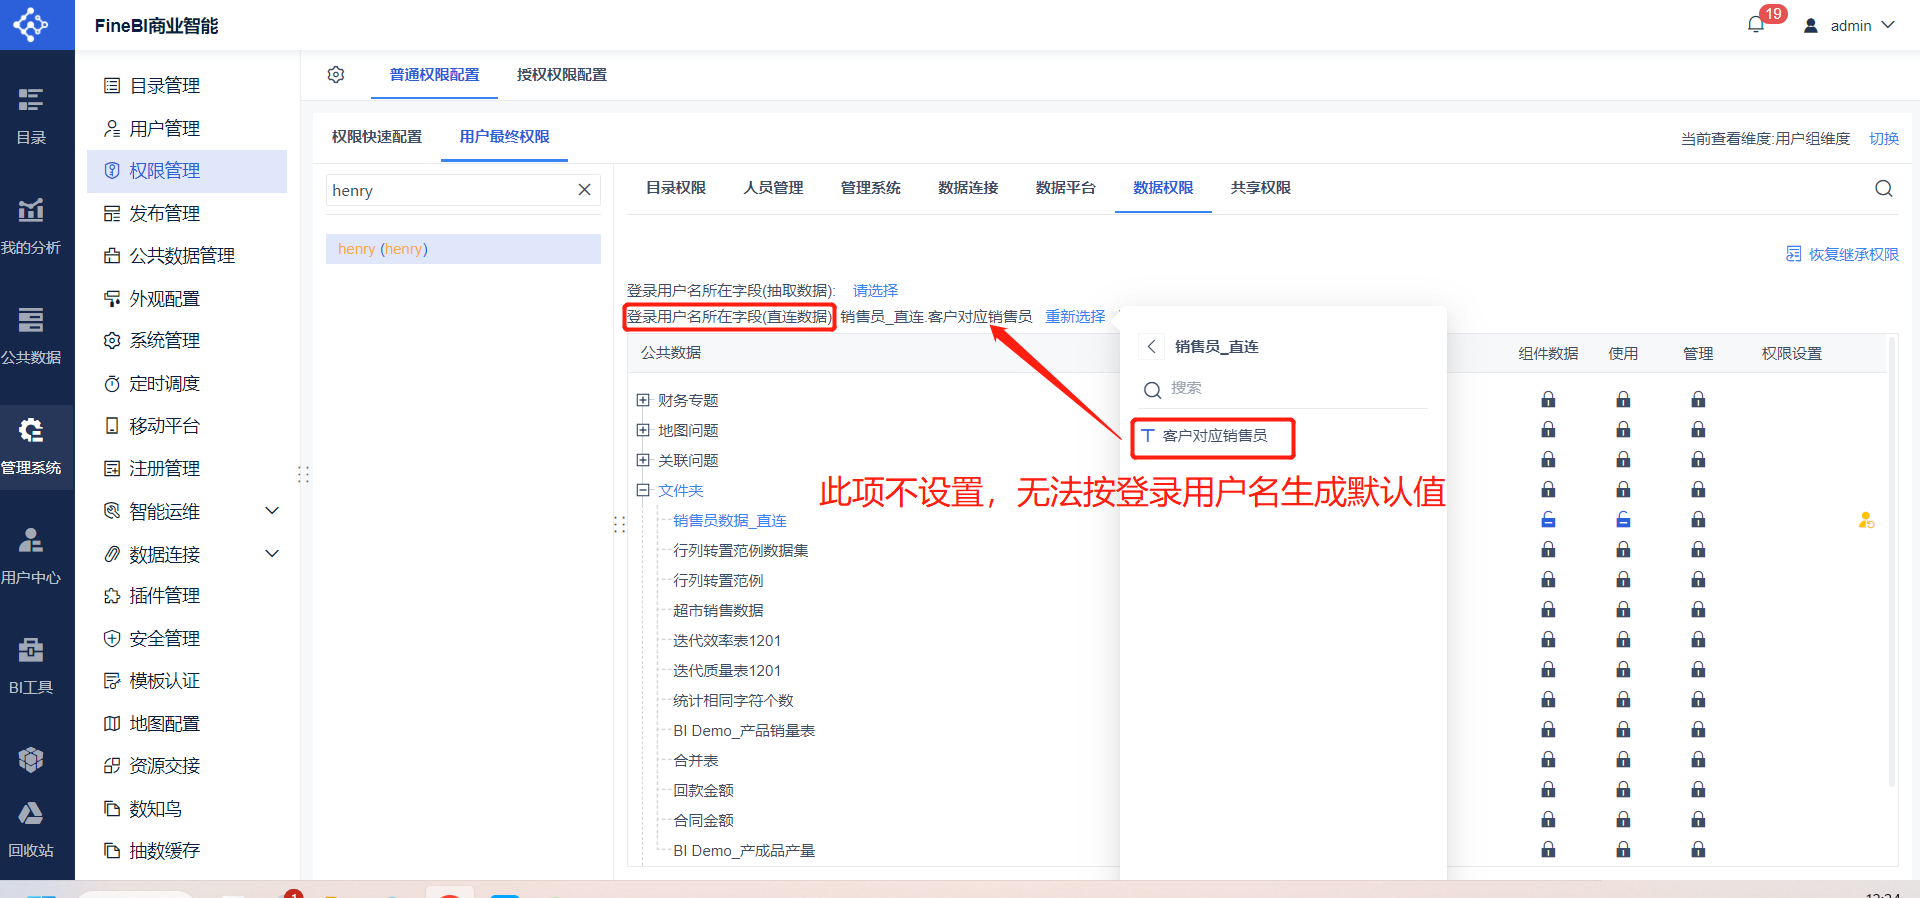Toggle 组件数据 lock for 超市销售数据 row

pos(1548,610)
